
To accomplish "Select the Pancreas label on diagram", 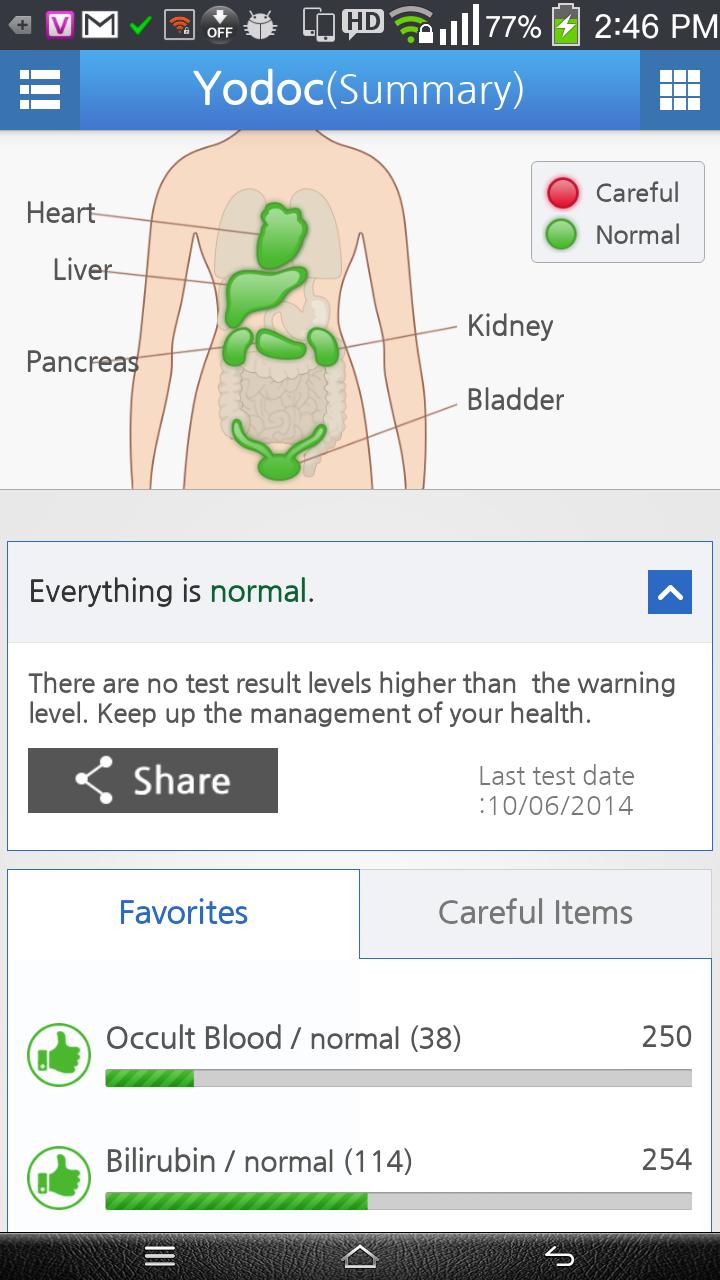I will (82, 361).
